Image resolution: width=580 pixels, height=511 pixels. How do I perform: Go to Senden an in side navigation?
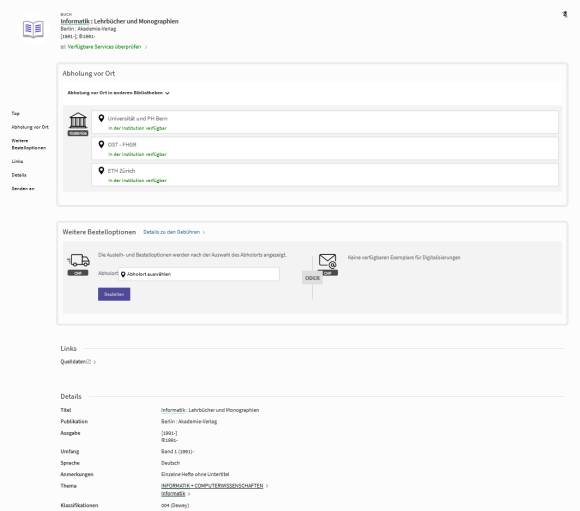(23, 189)
